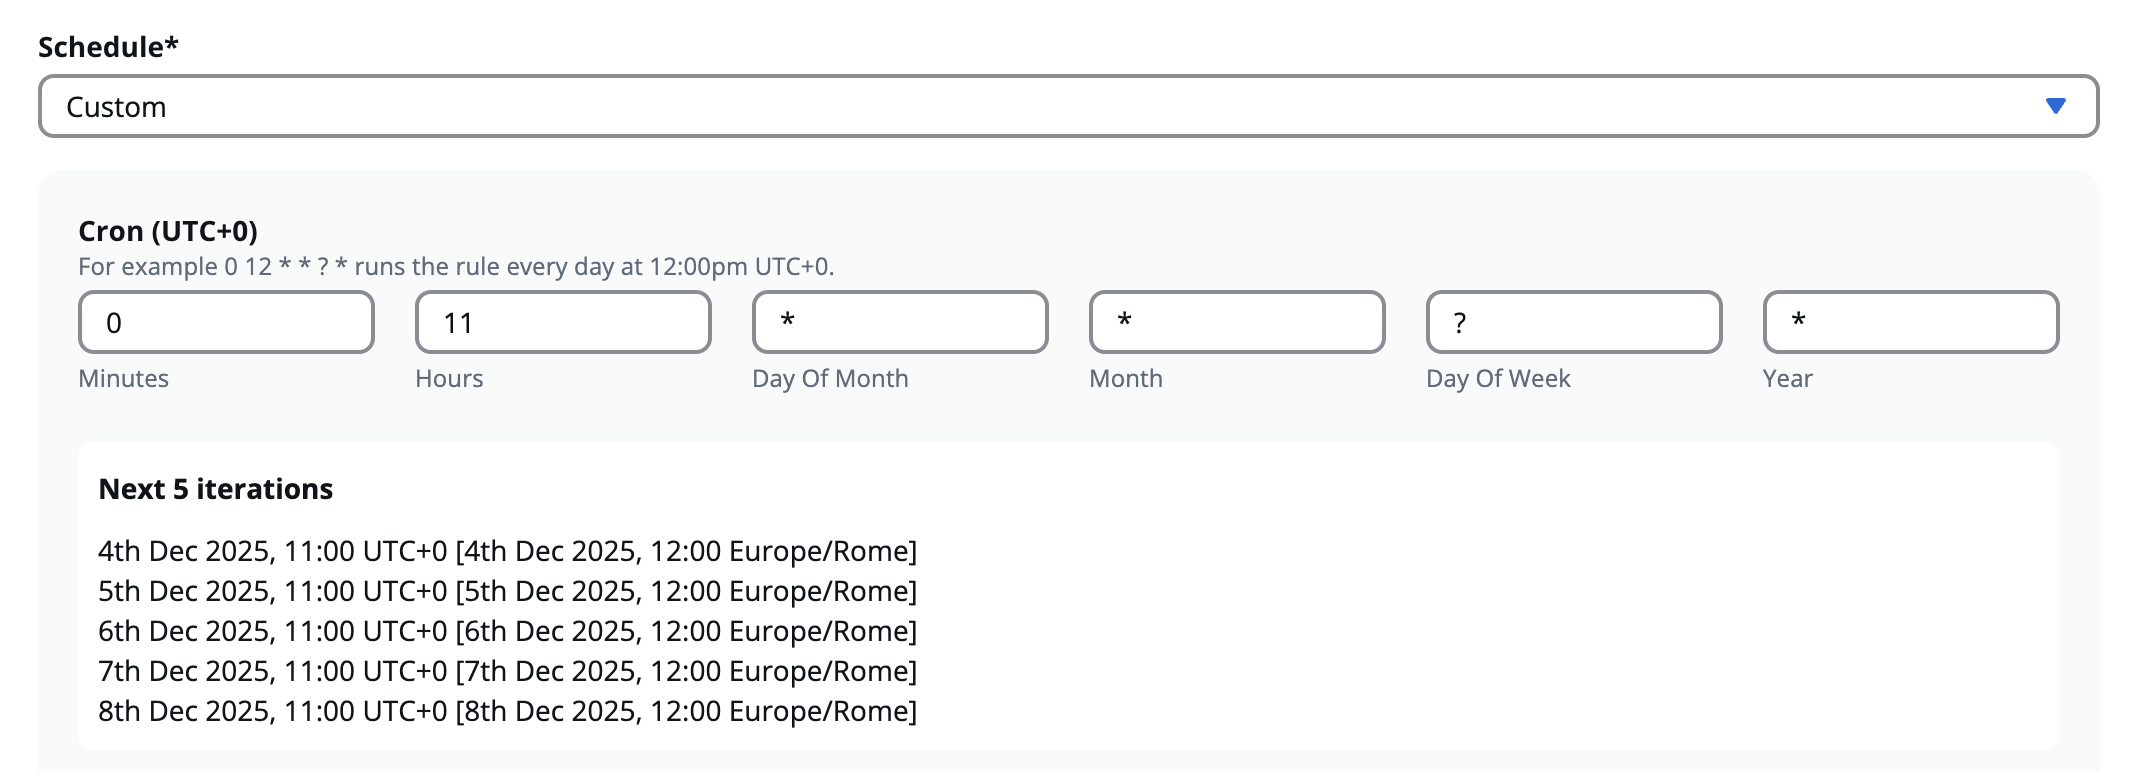Click the Year label text

coord(1788,379)
